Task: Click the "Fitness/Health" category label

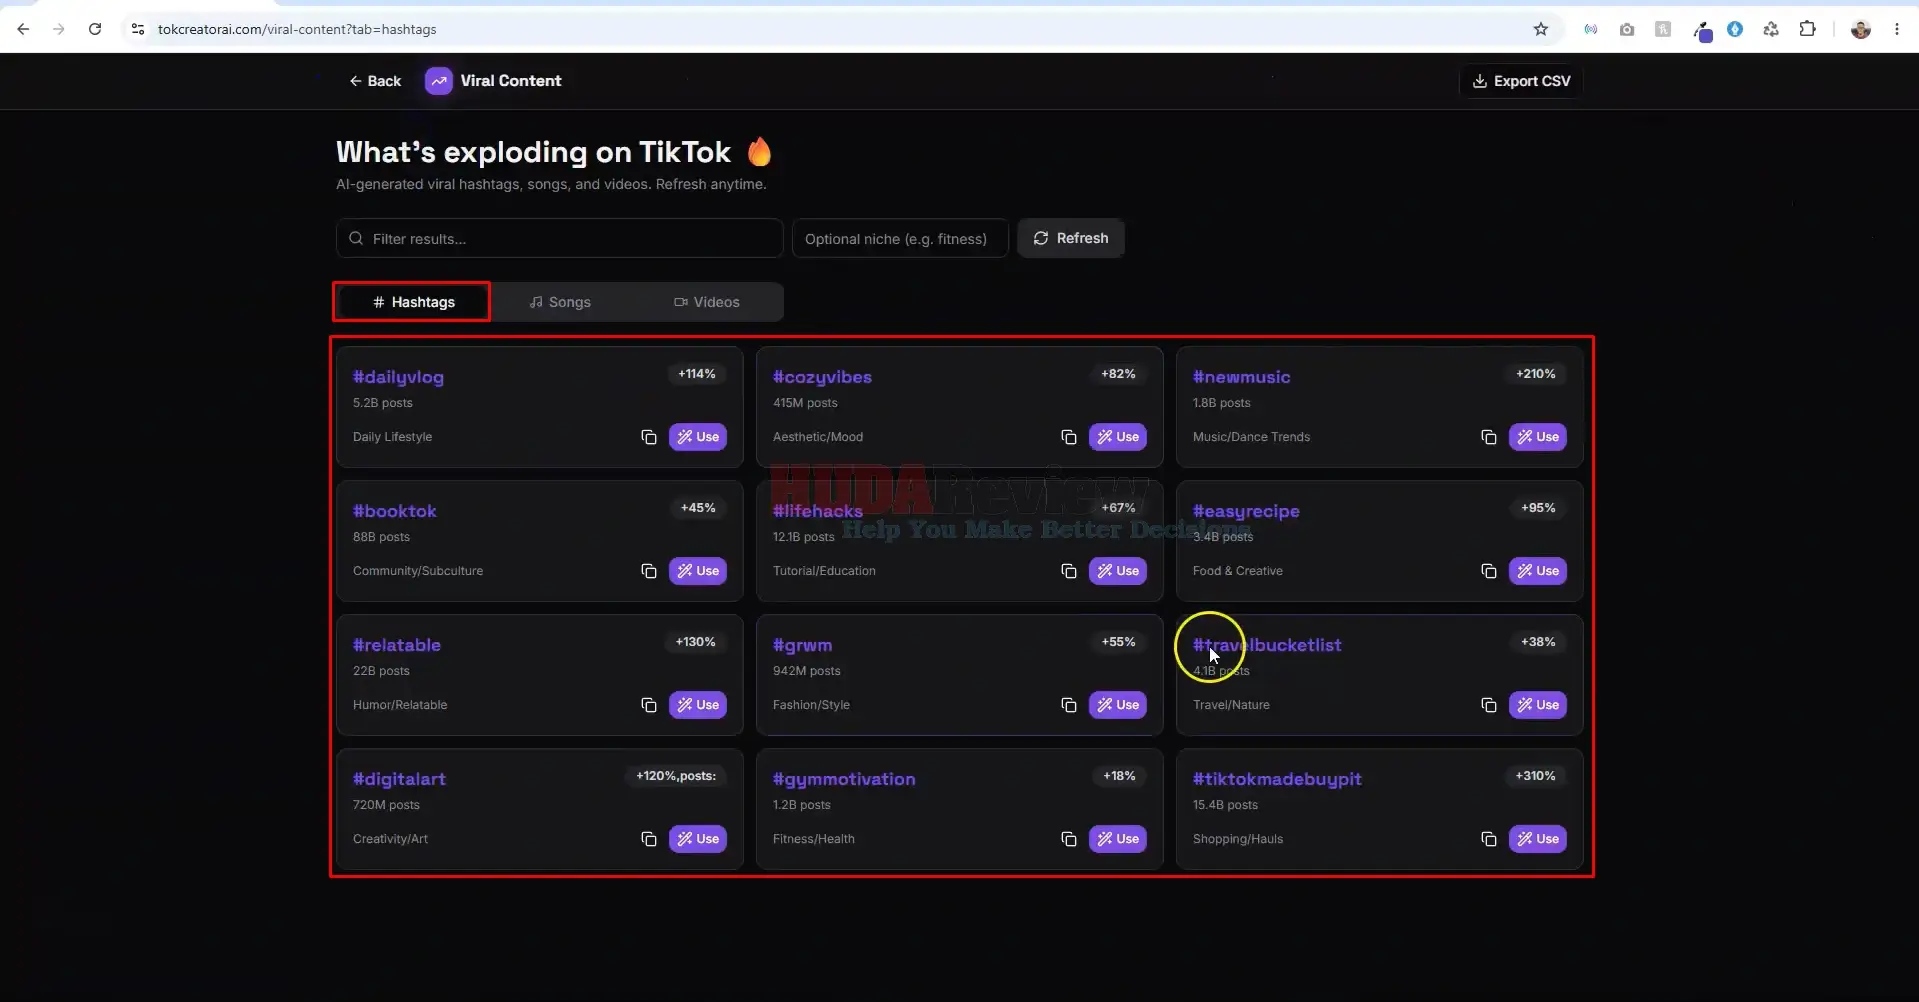Action: click(x=814, y=839)
